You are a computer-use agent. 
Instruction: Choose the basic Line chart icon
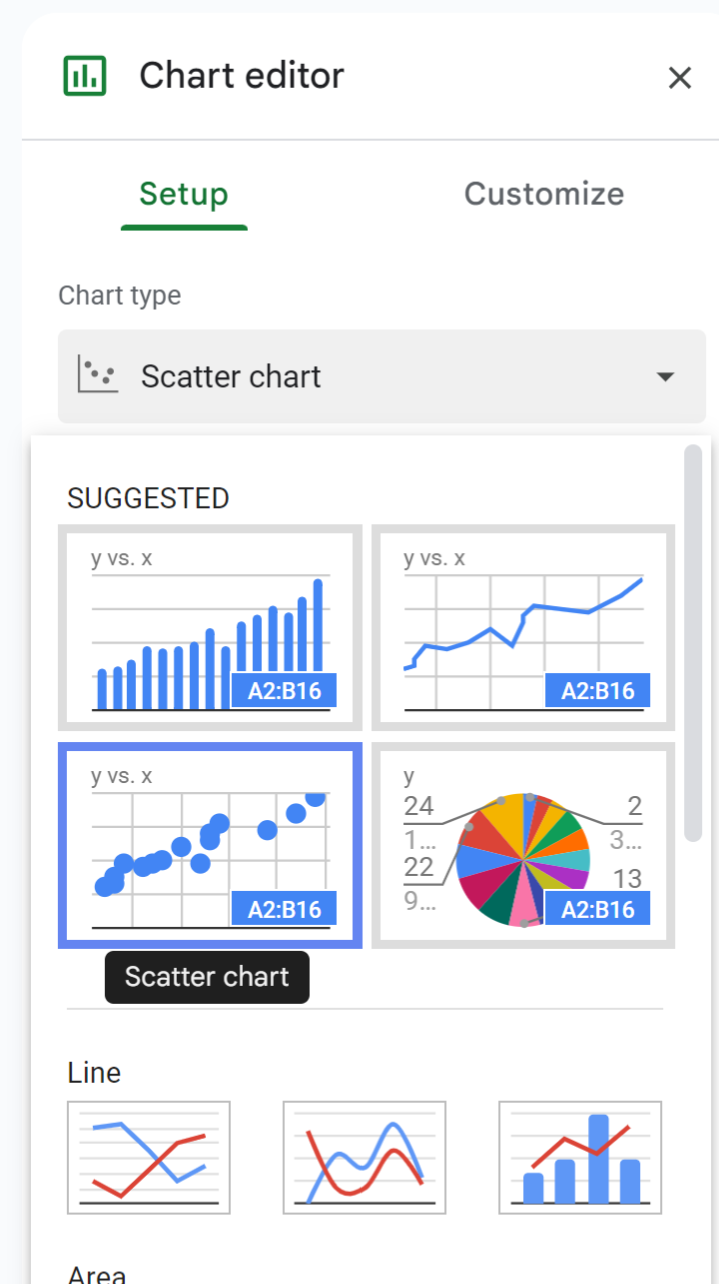pyautogui.click(x=149, y=1157)
